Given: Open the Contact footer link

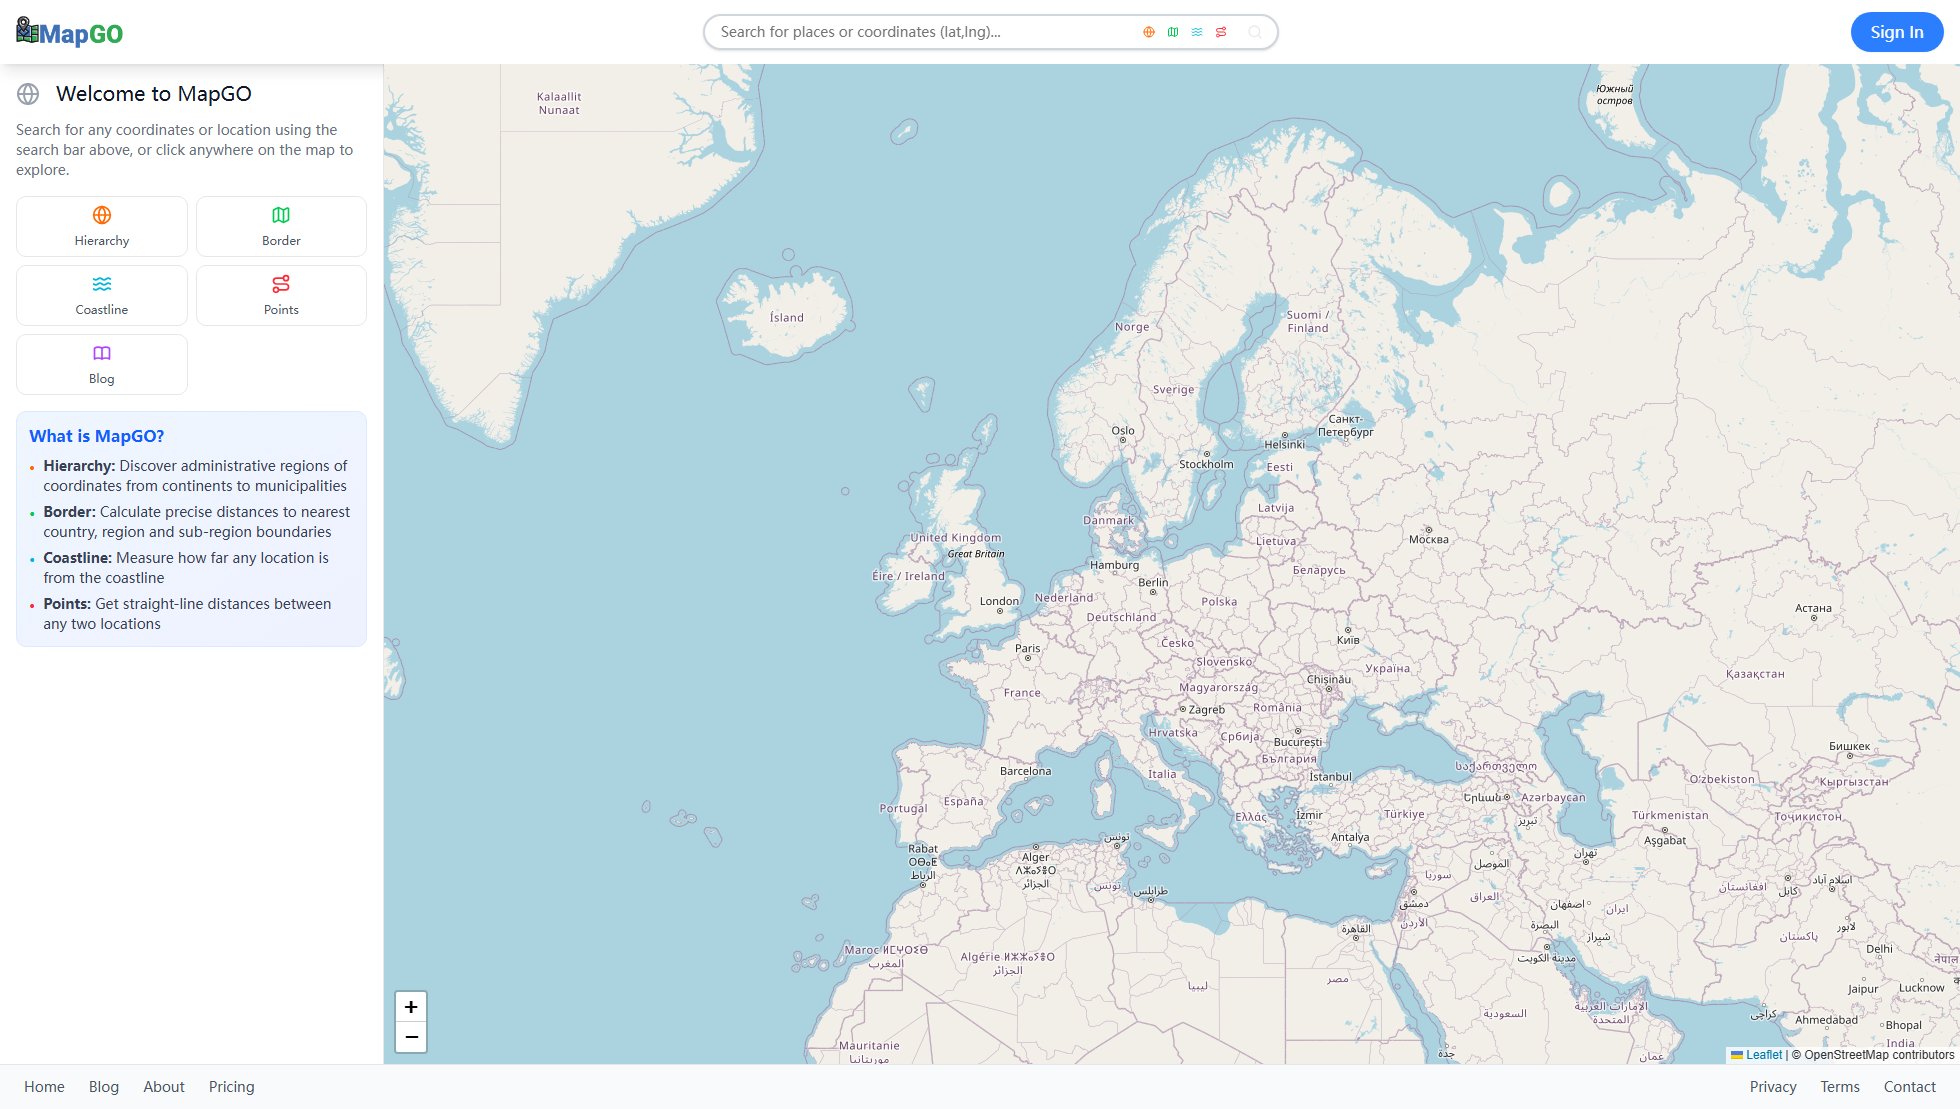Looking at the screenshot, I should [1909, 1087].
